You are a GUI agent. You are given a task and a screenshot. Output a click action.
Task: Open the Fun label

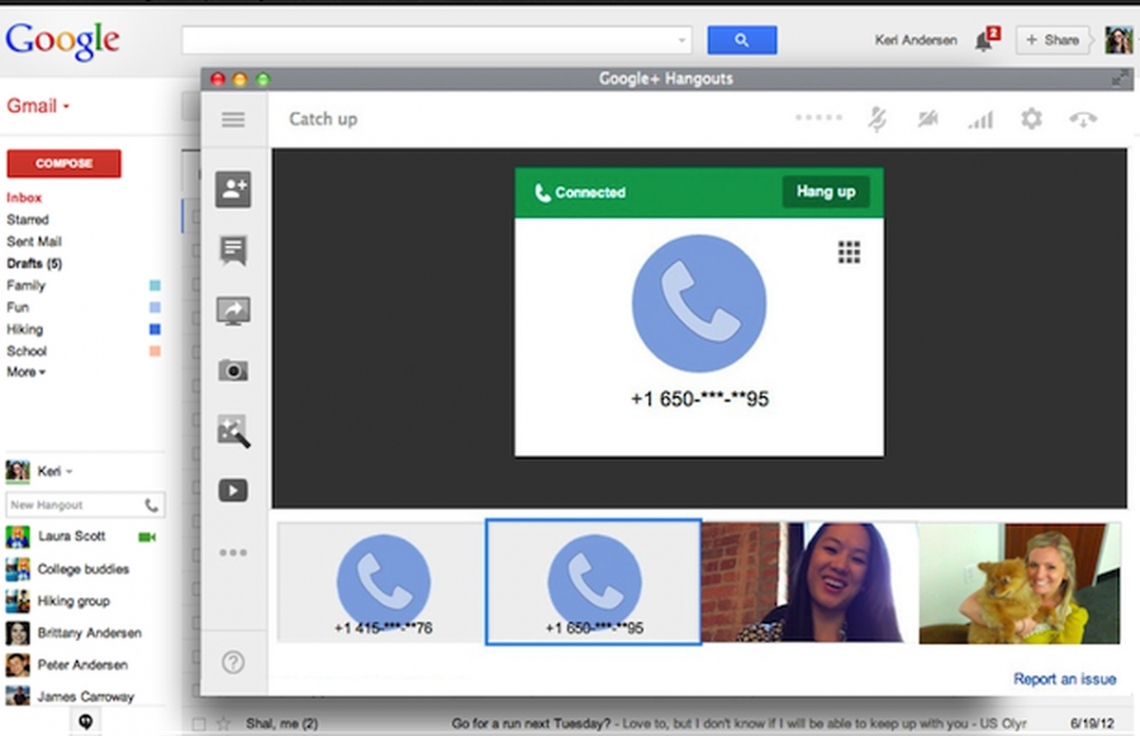coord(17,307)
